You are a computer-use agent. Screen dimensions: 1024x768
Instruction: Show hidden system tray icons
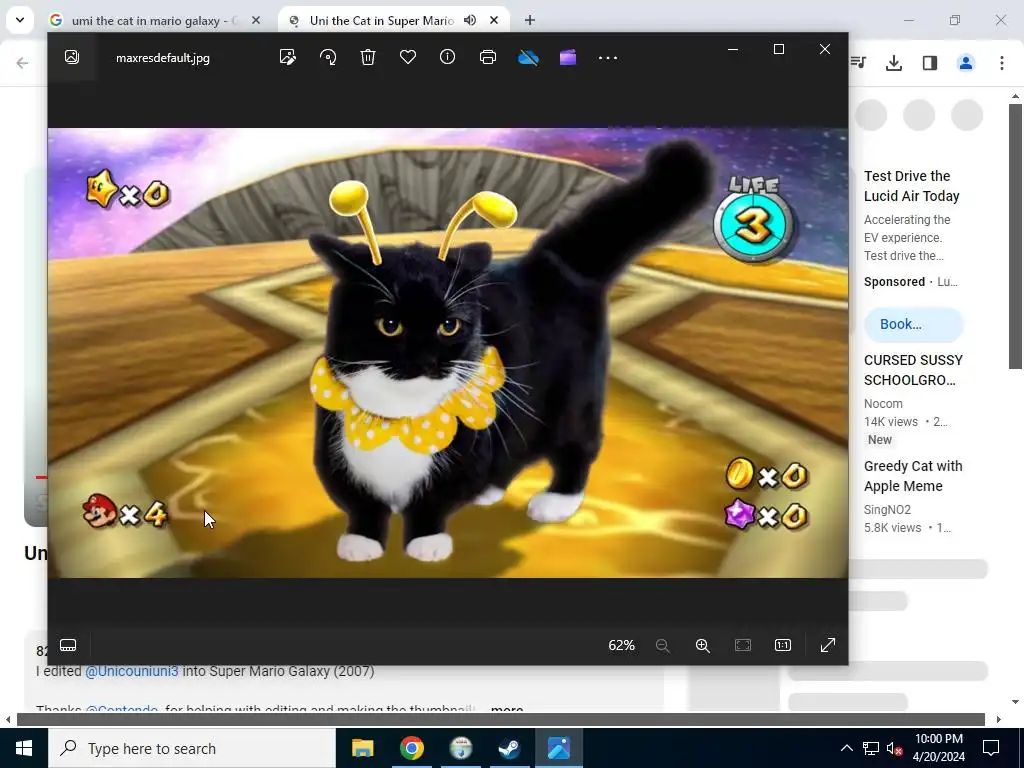[846, 748]
